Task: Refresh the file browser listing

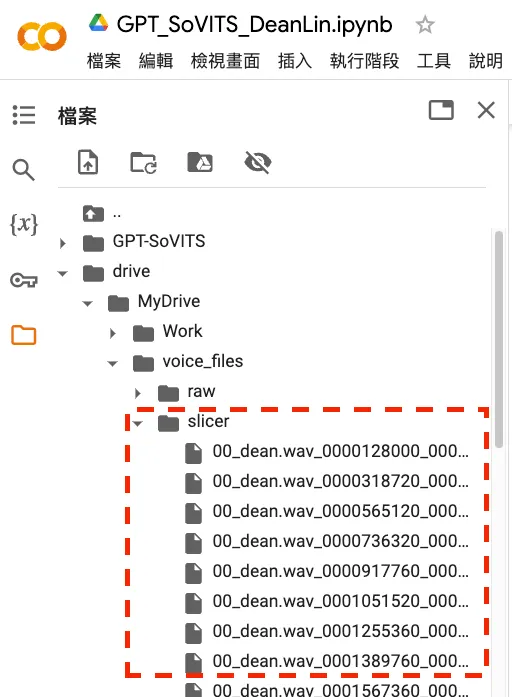Action: point(143,163)
